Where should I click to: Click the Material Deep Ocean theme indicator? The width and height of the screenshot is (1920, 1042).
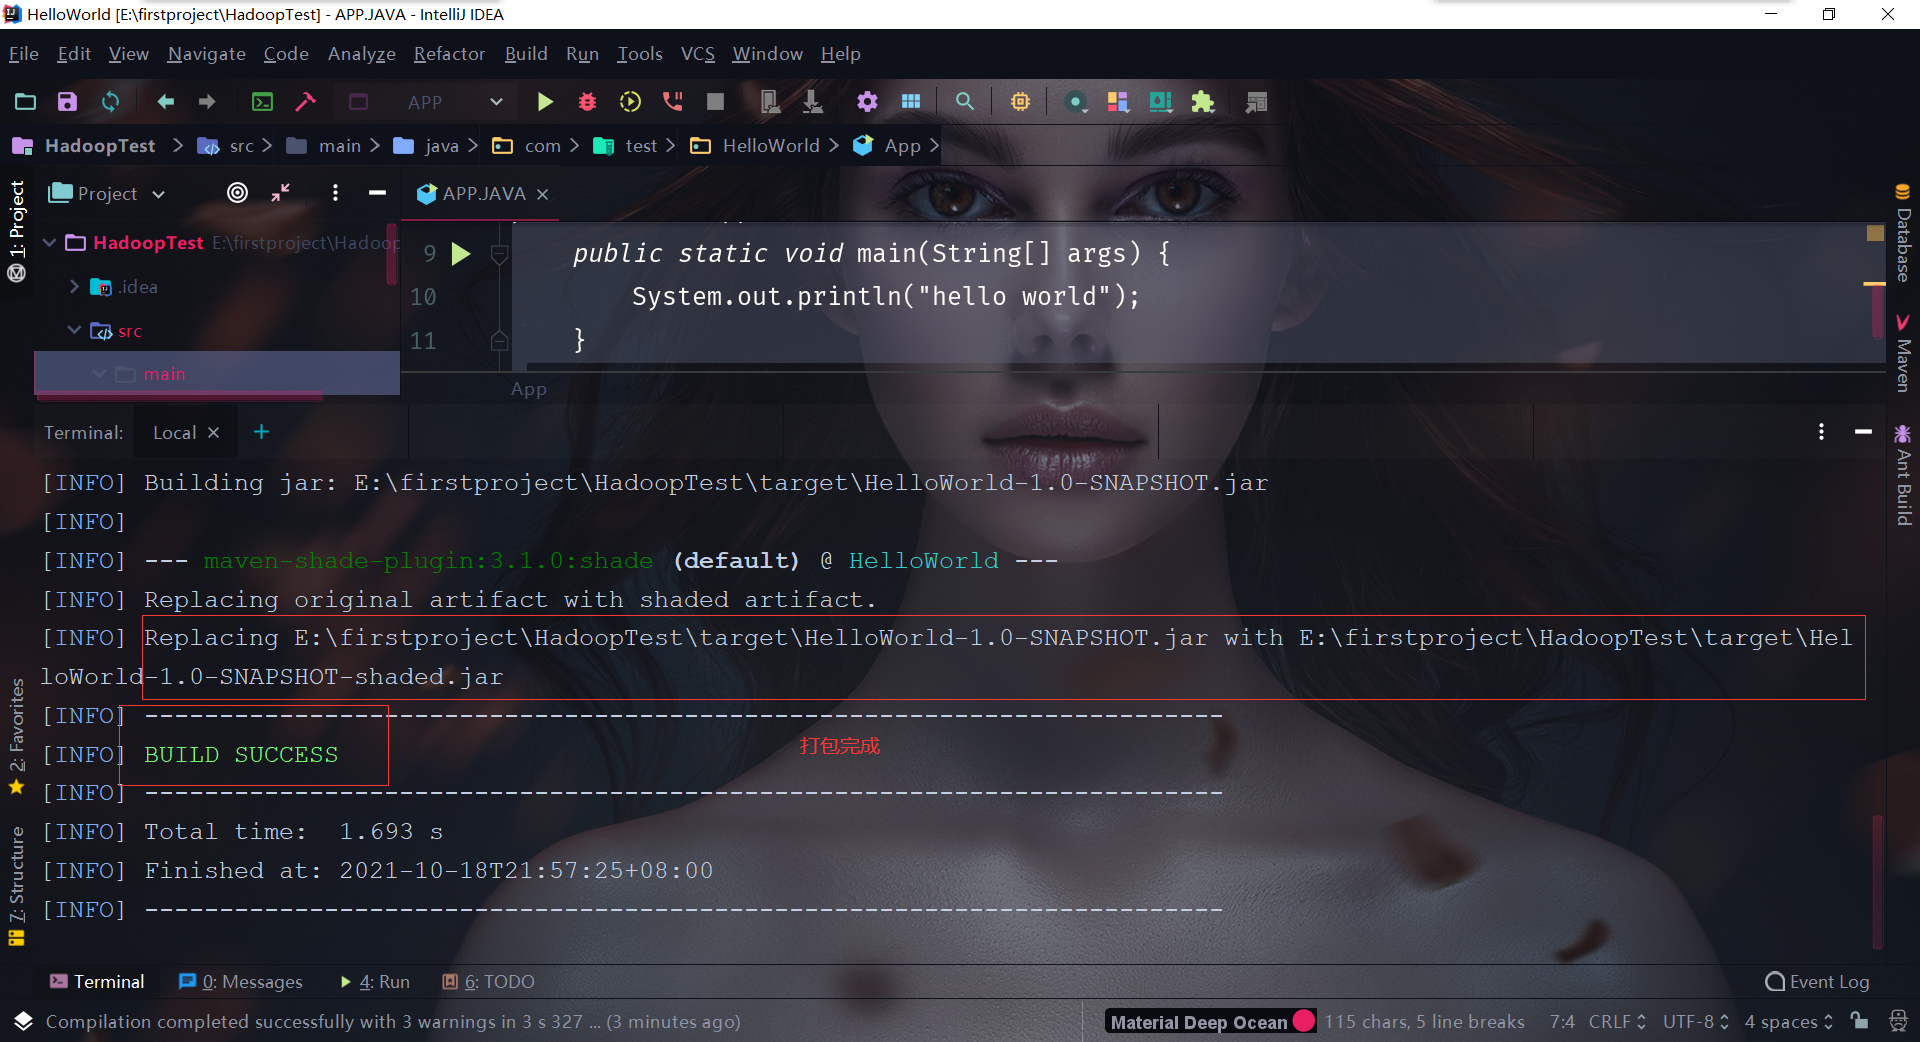click(1211, 1021)
